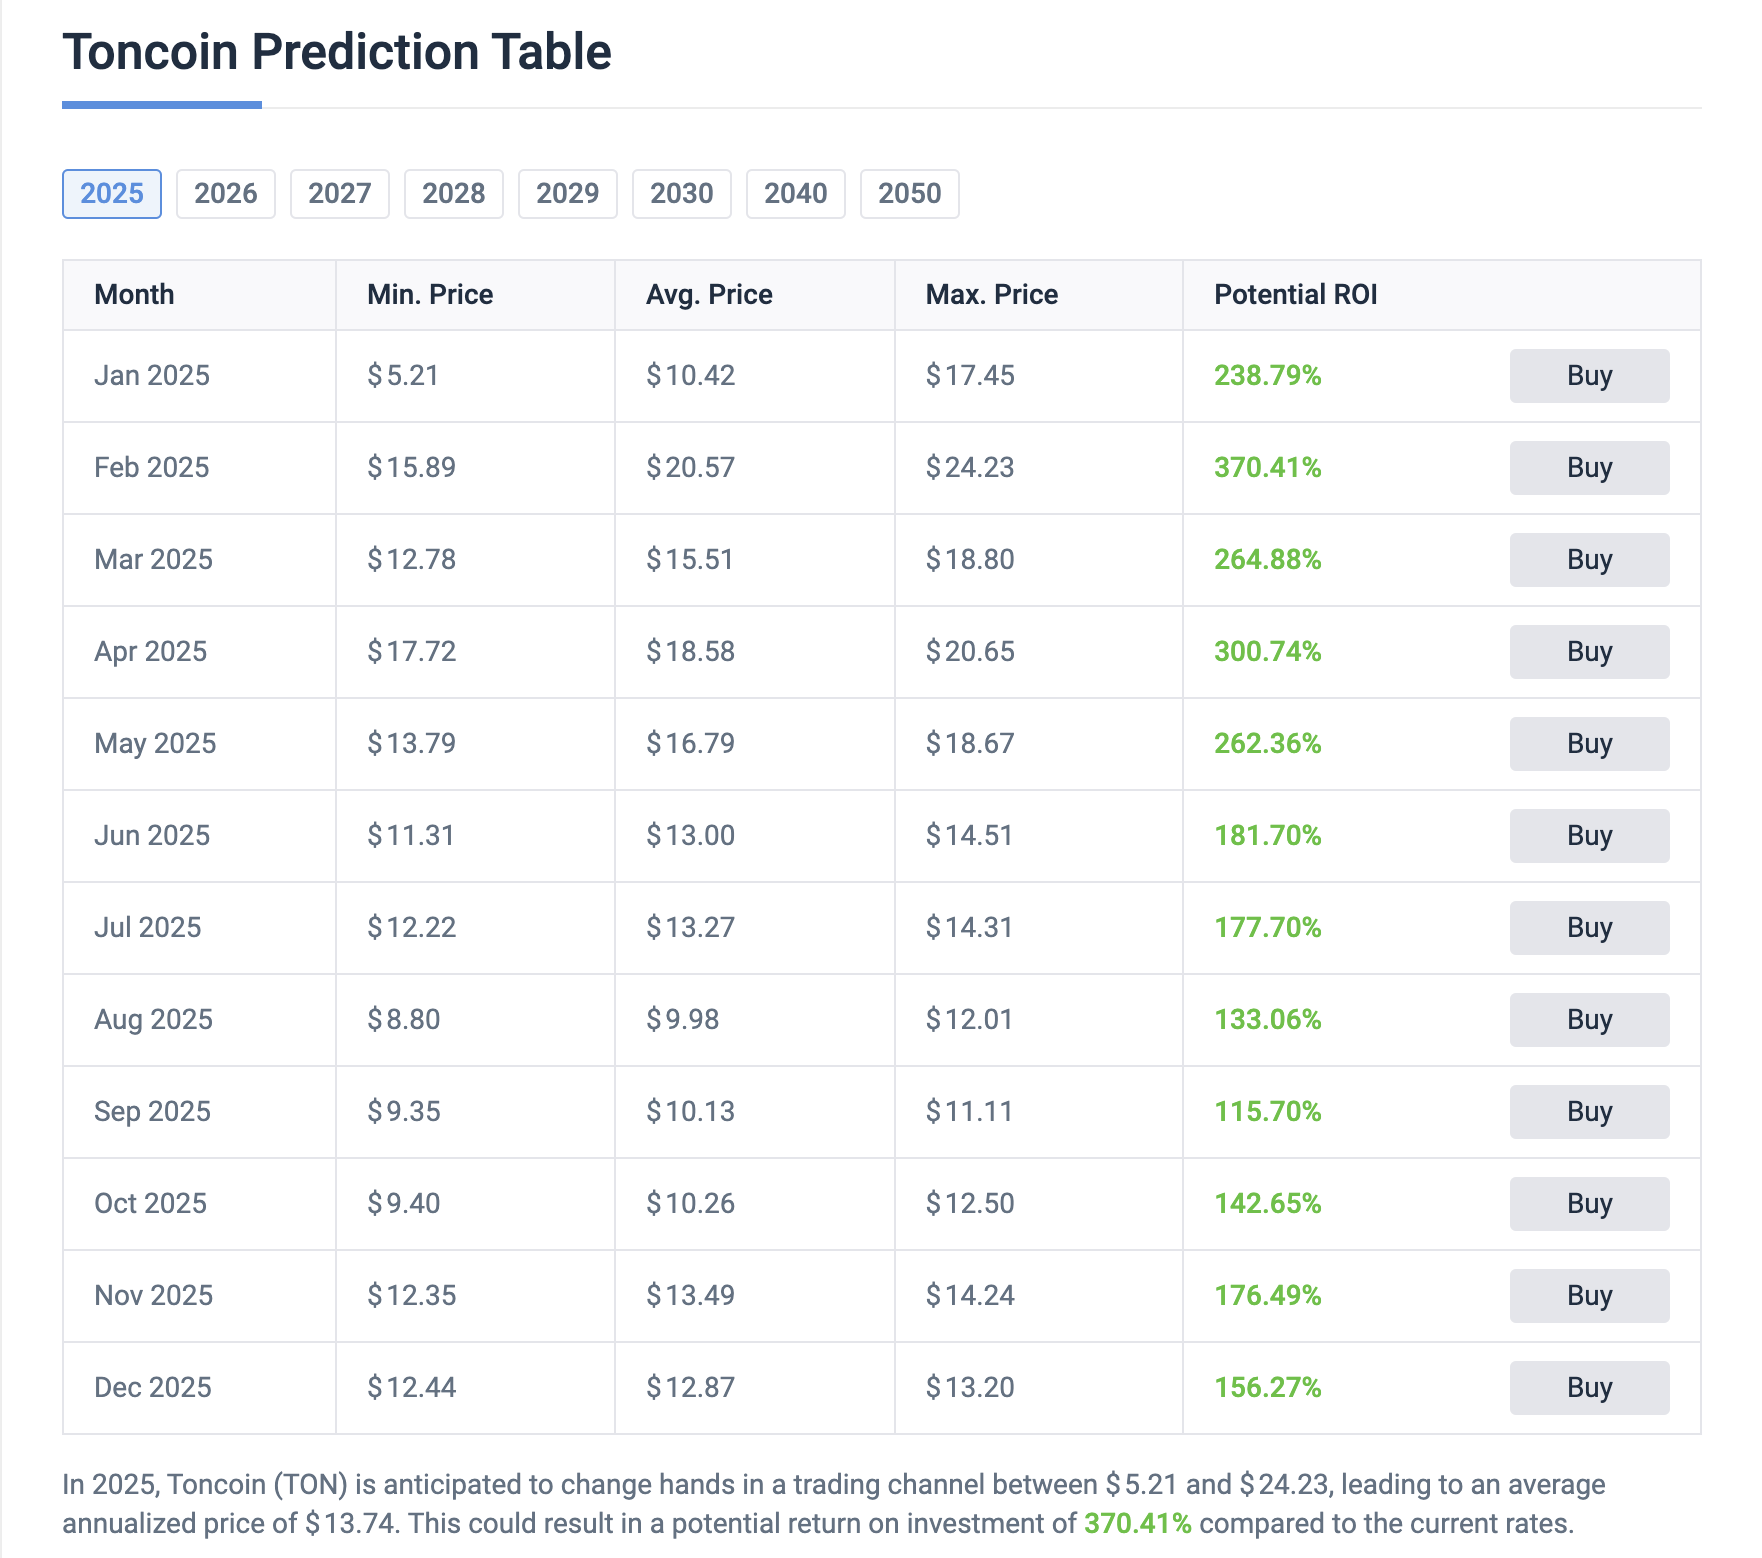1762x1558 pixels.
Task: Click Buy in the May 2025 row
Action: 1589,744
